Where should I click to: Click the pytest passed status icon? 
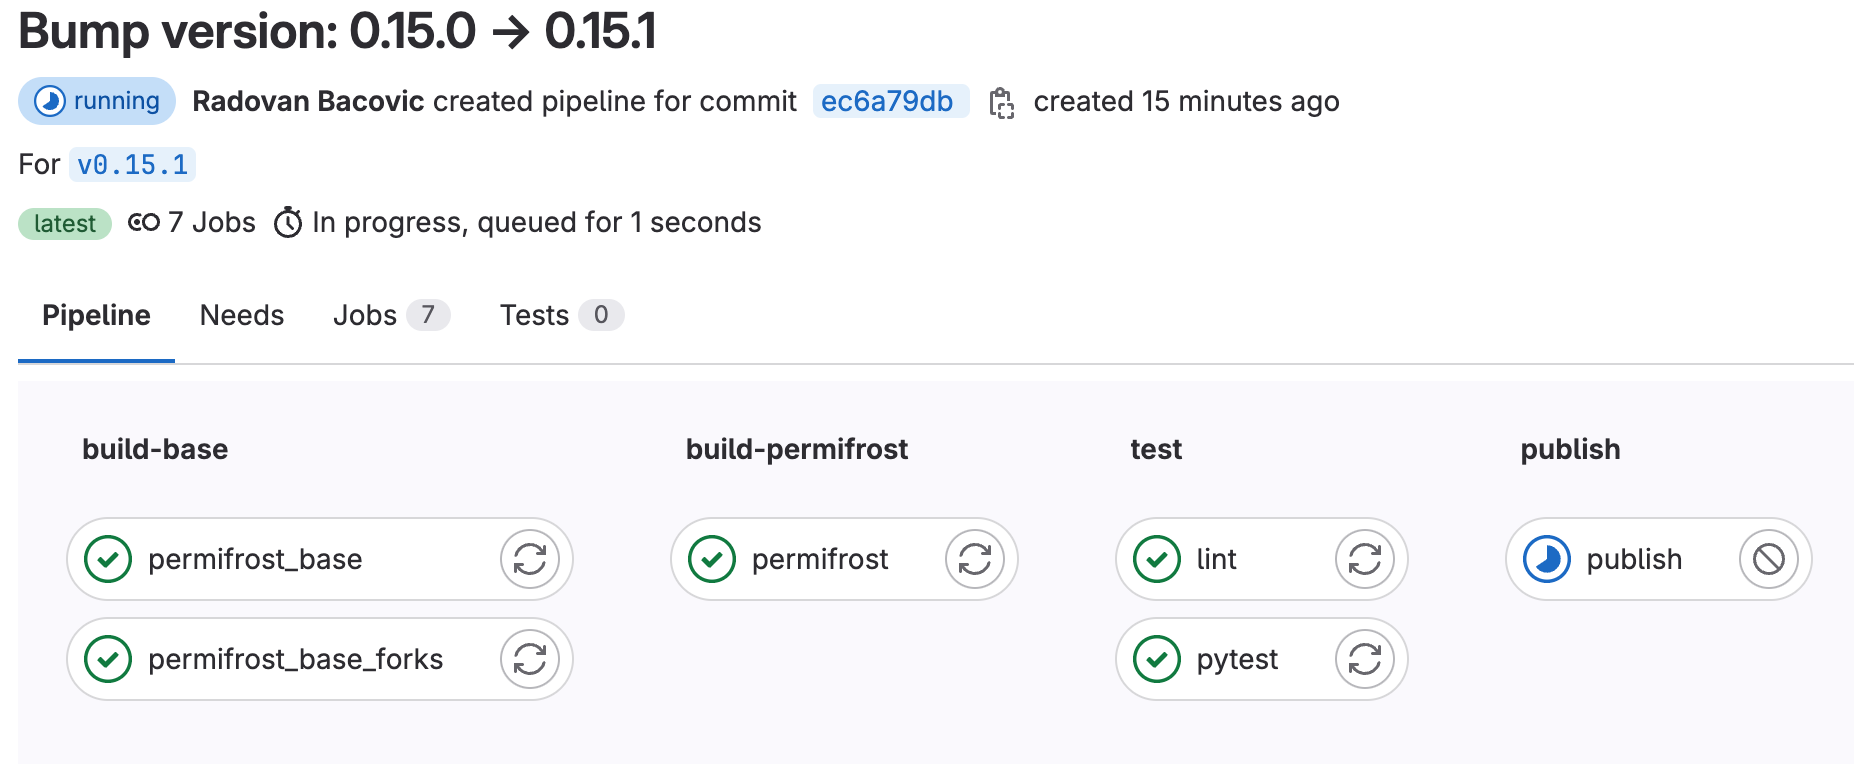tap(1157, 659)
